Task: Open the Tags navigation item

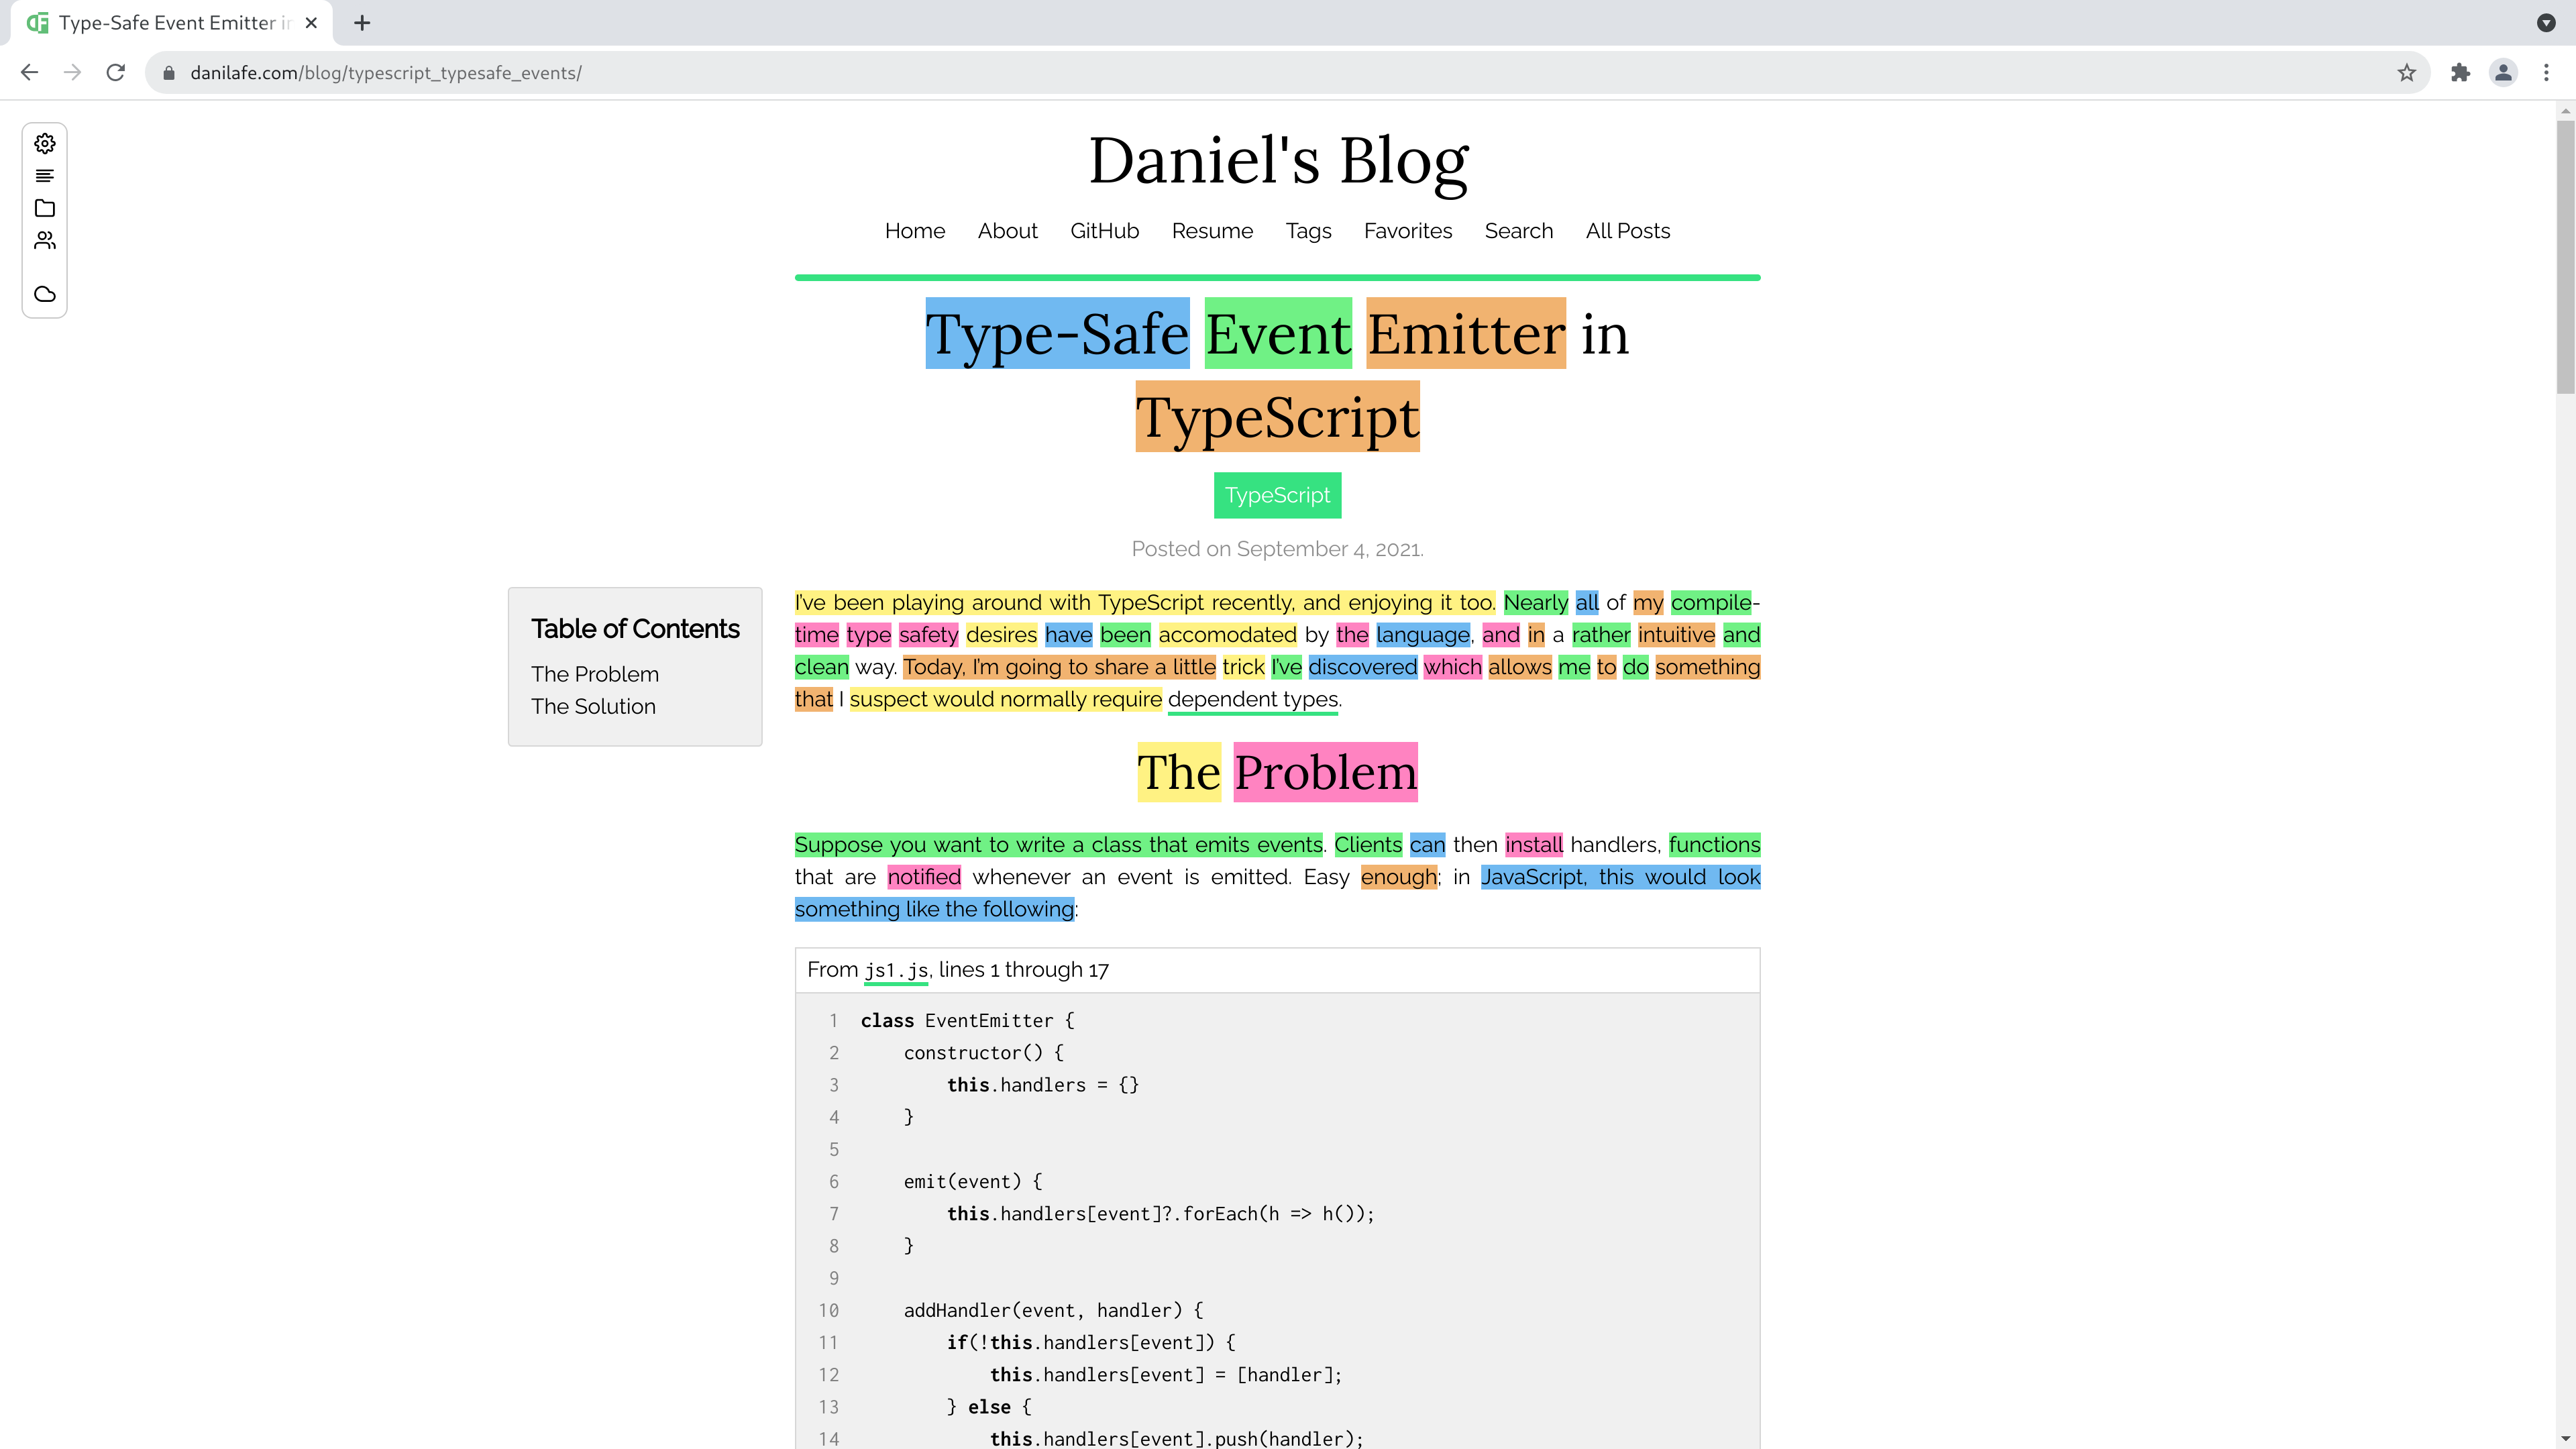Action: [1308, 231]
